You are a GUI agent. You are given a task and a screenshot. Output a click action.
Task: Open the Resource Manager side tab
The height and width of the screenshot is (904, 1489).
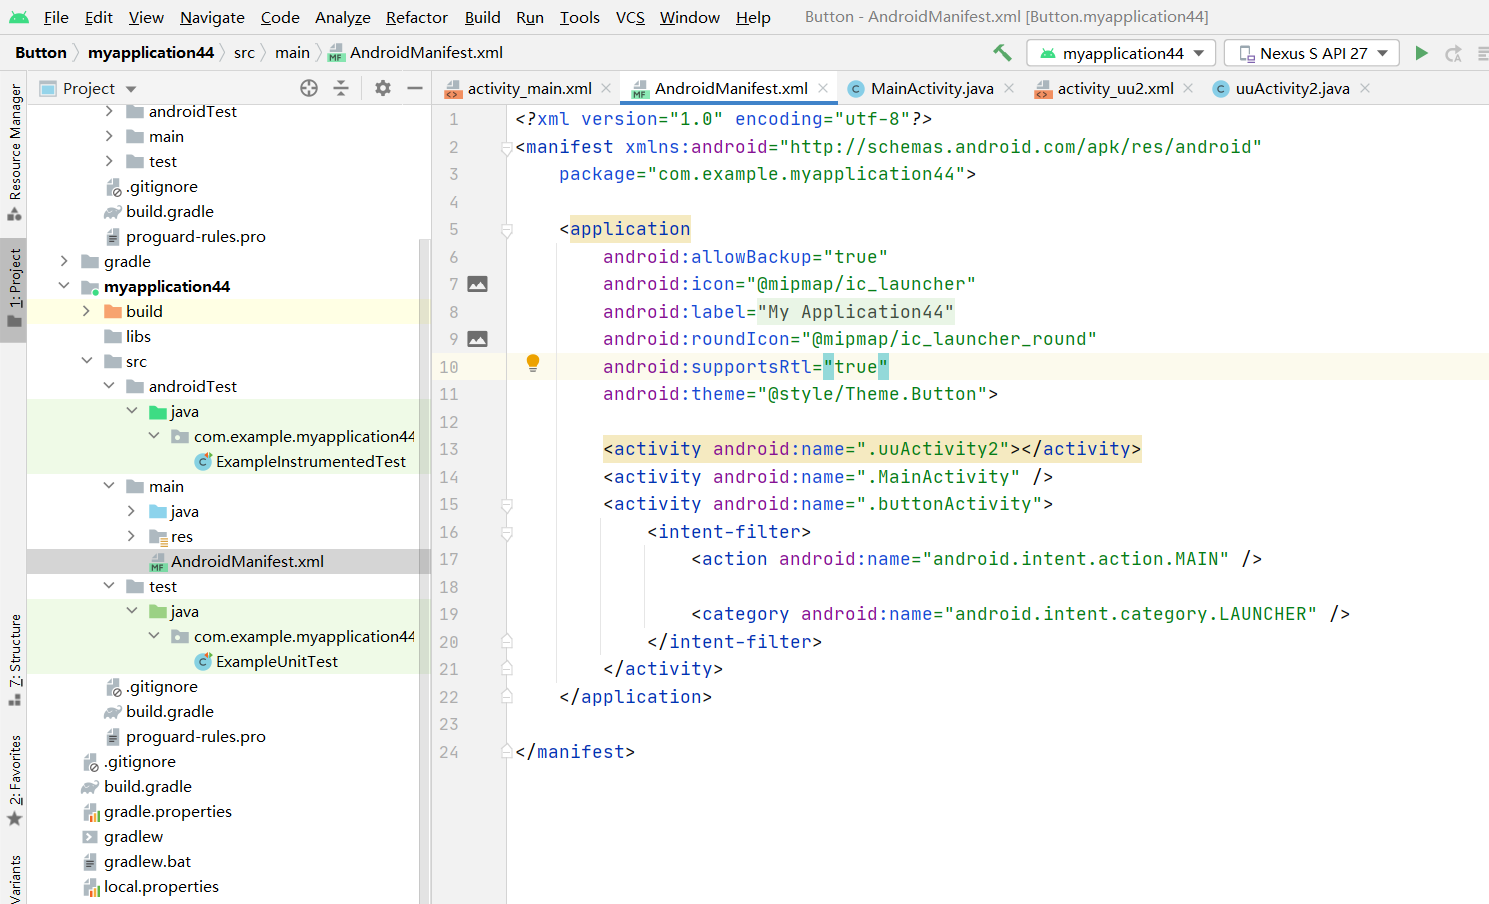[14, 152]
